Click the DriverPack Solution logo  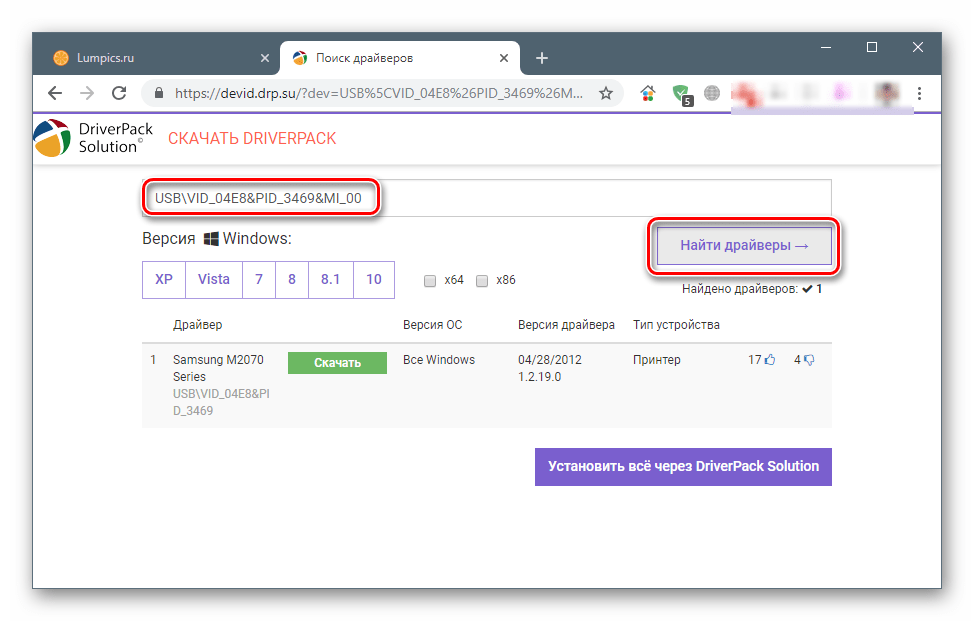pyautogui.click(x=89, y=138)
